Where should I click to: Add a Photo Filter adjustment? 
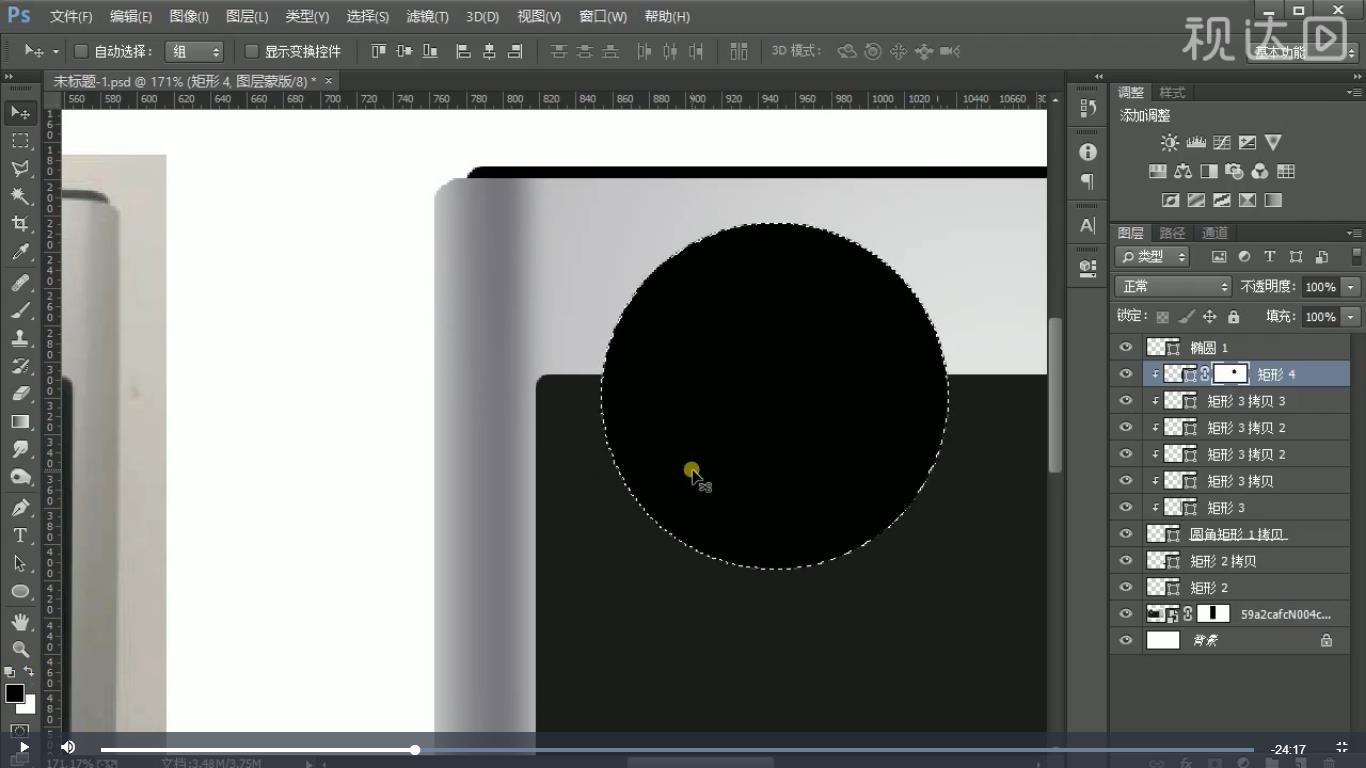pos(1234,171)
